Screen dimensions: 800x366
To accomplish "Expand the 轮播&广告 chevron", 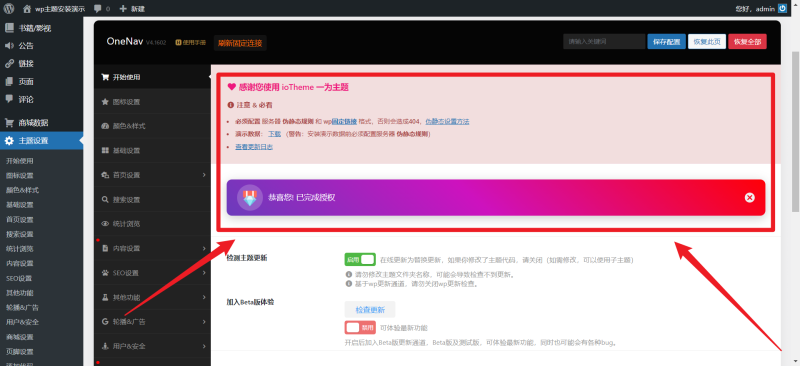I will [x=204, y=322].
